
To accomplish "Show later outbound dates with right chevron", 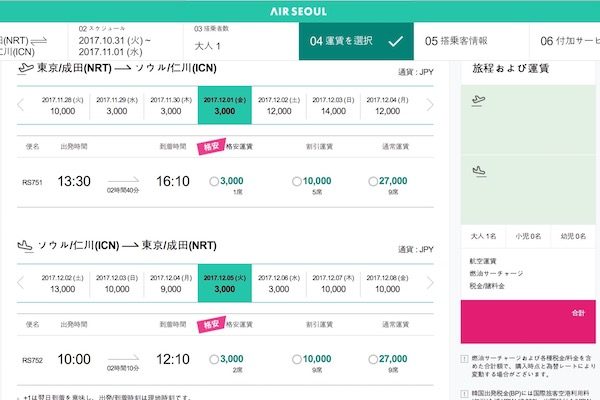I will (430, 105).
